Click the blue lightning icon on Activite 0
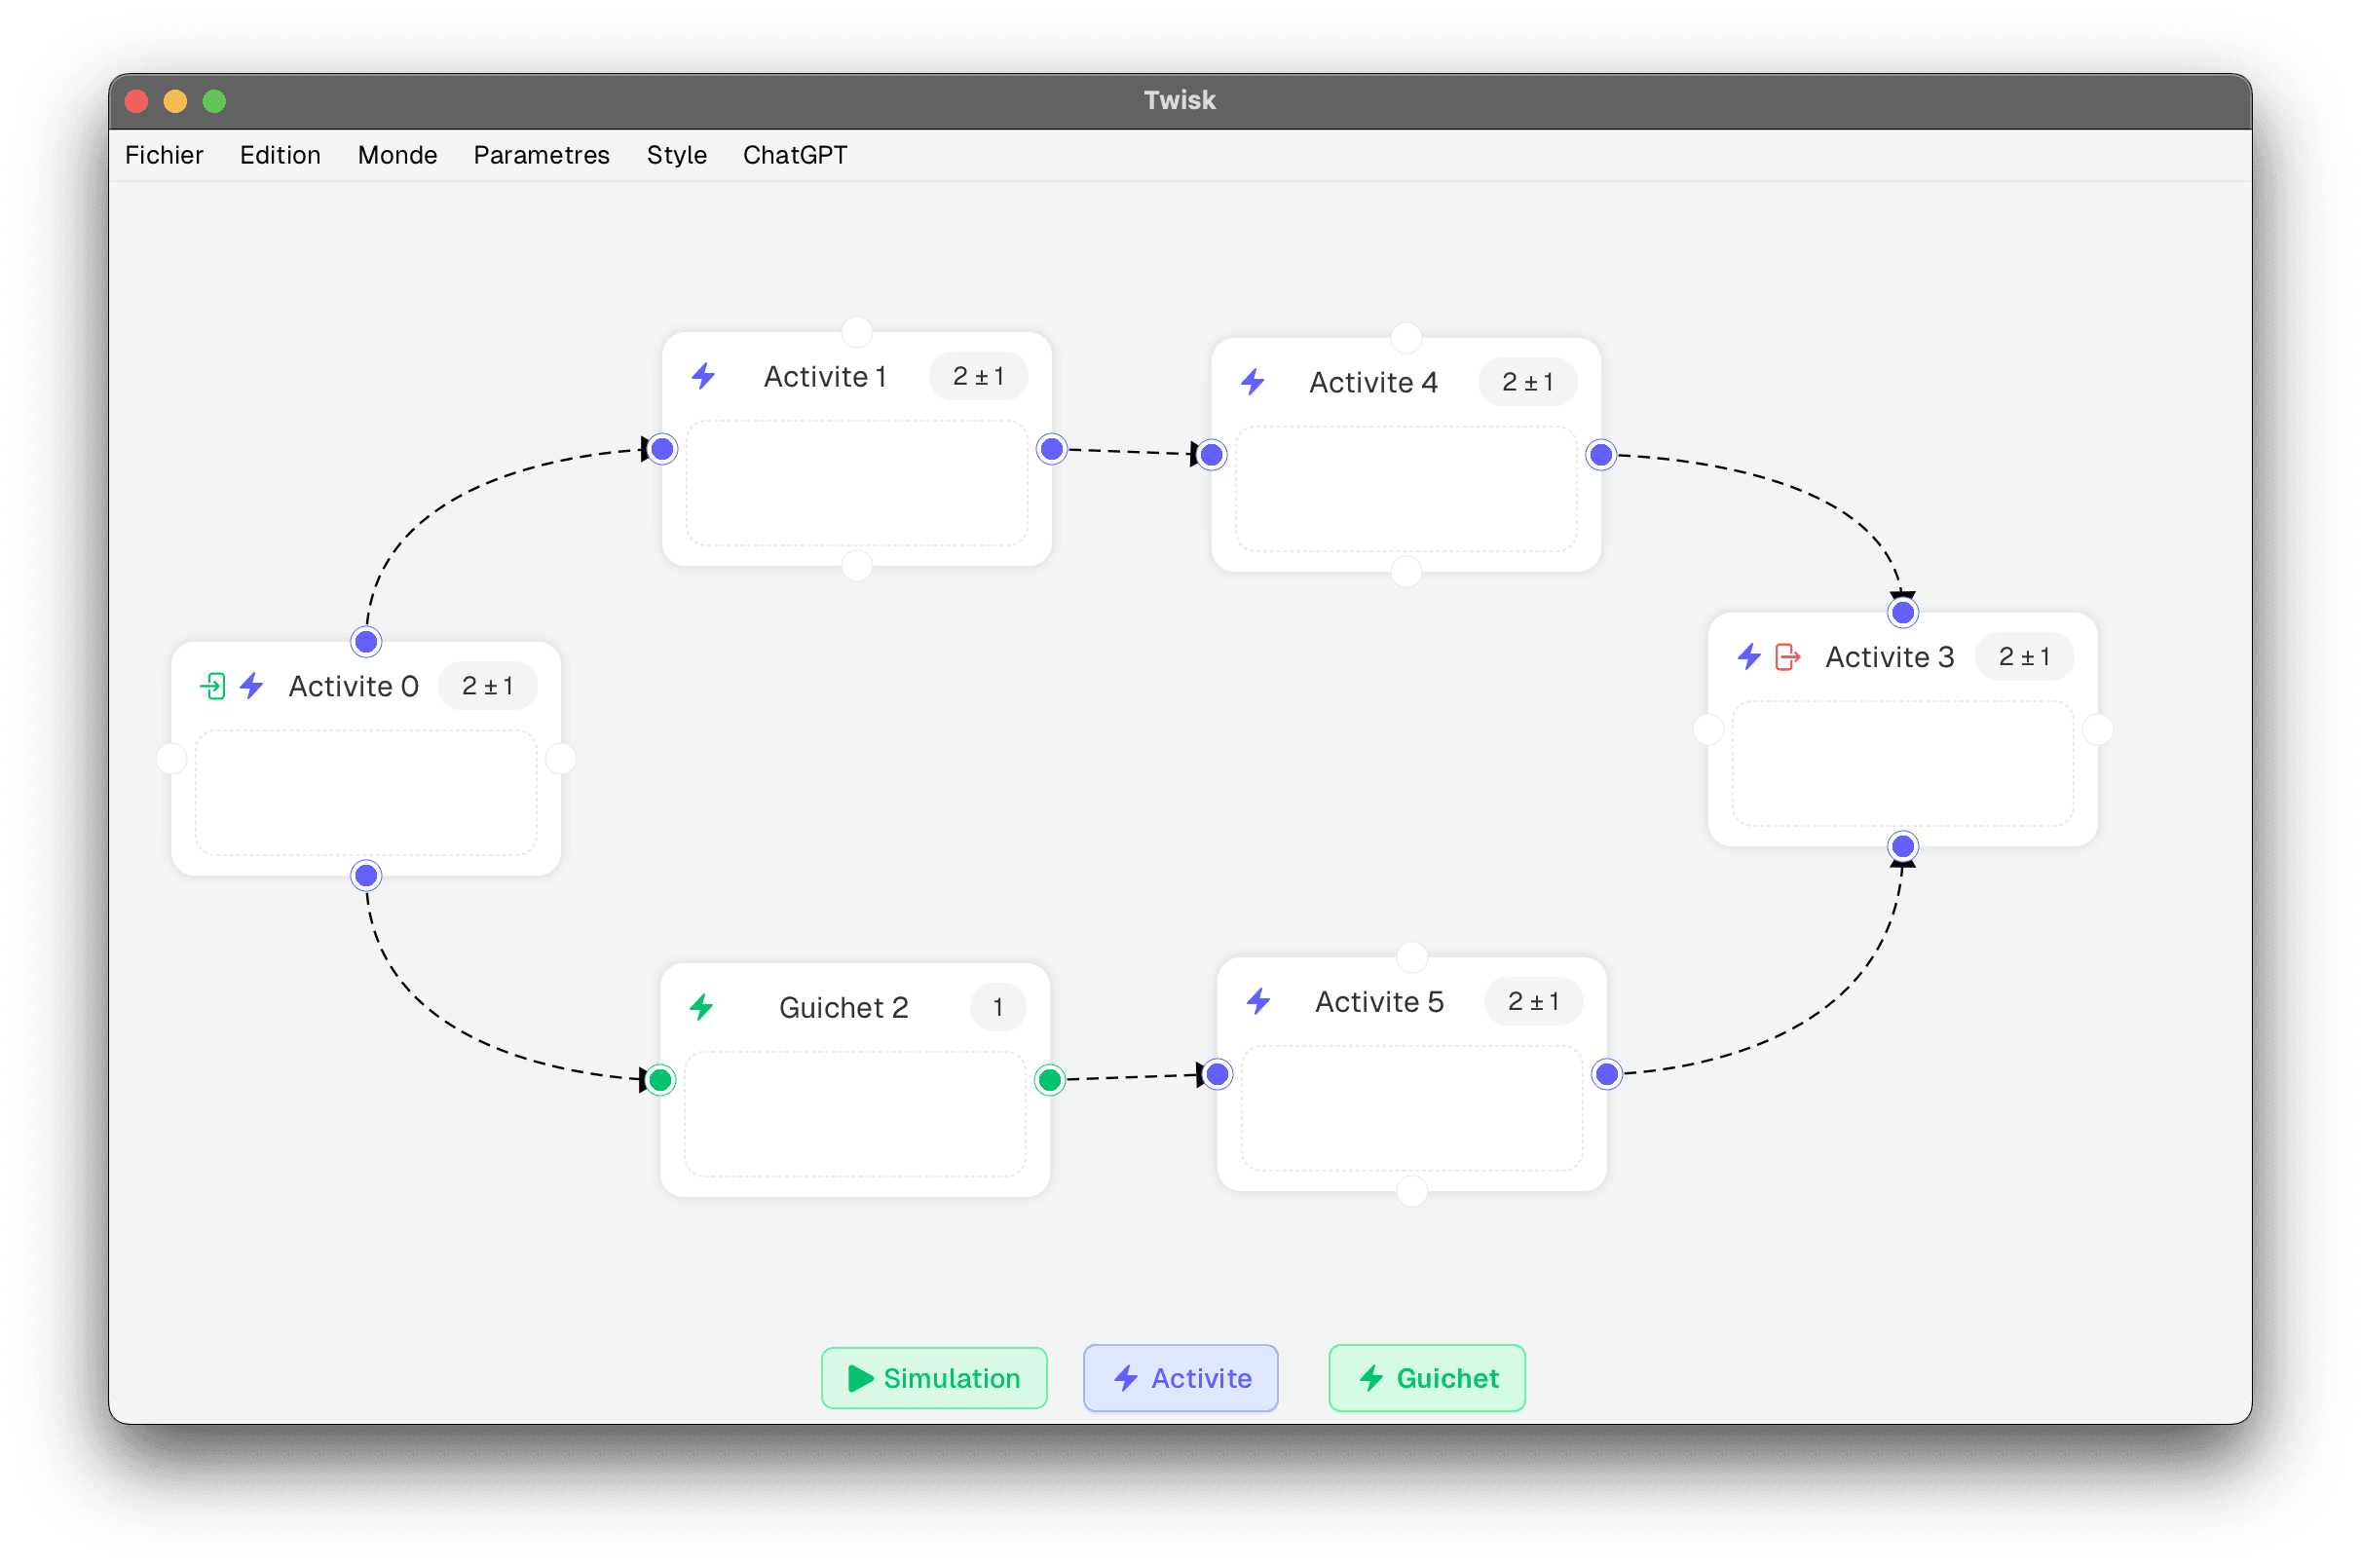The width and height of the screenshot is (2361, 1568). click(252, 686)
